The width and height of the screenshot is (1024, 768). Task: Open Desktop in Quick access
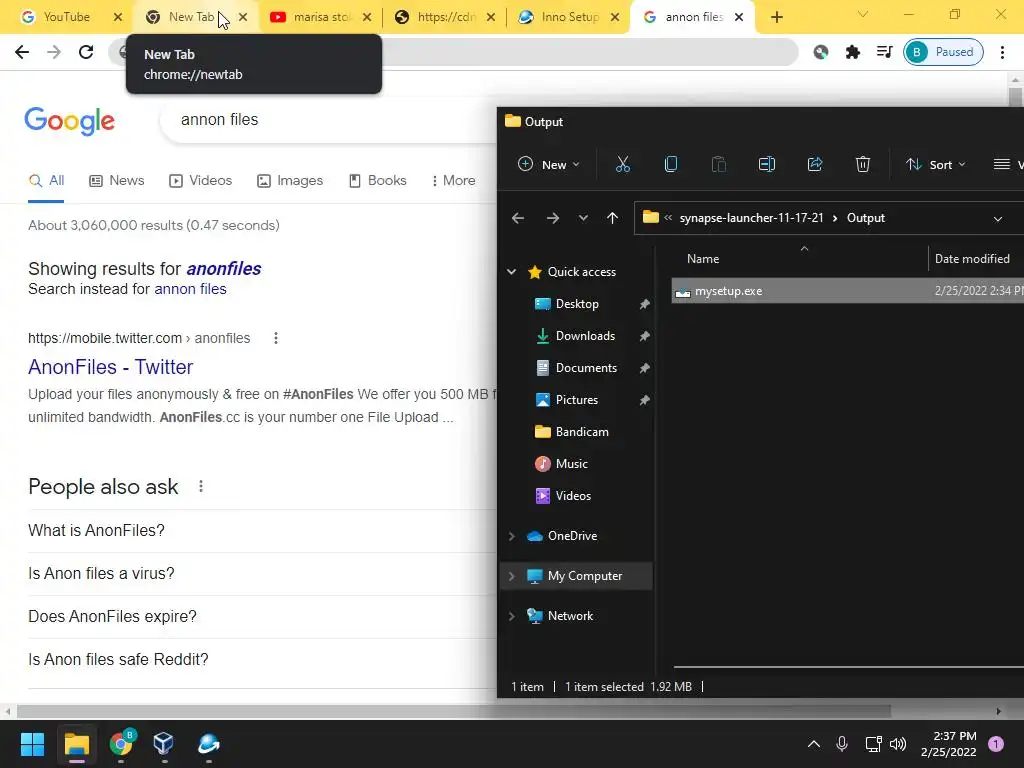click(577, 304)
